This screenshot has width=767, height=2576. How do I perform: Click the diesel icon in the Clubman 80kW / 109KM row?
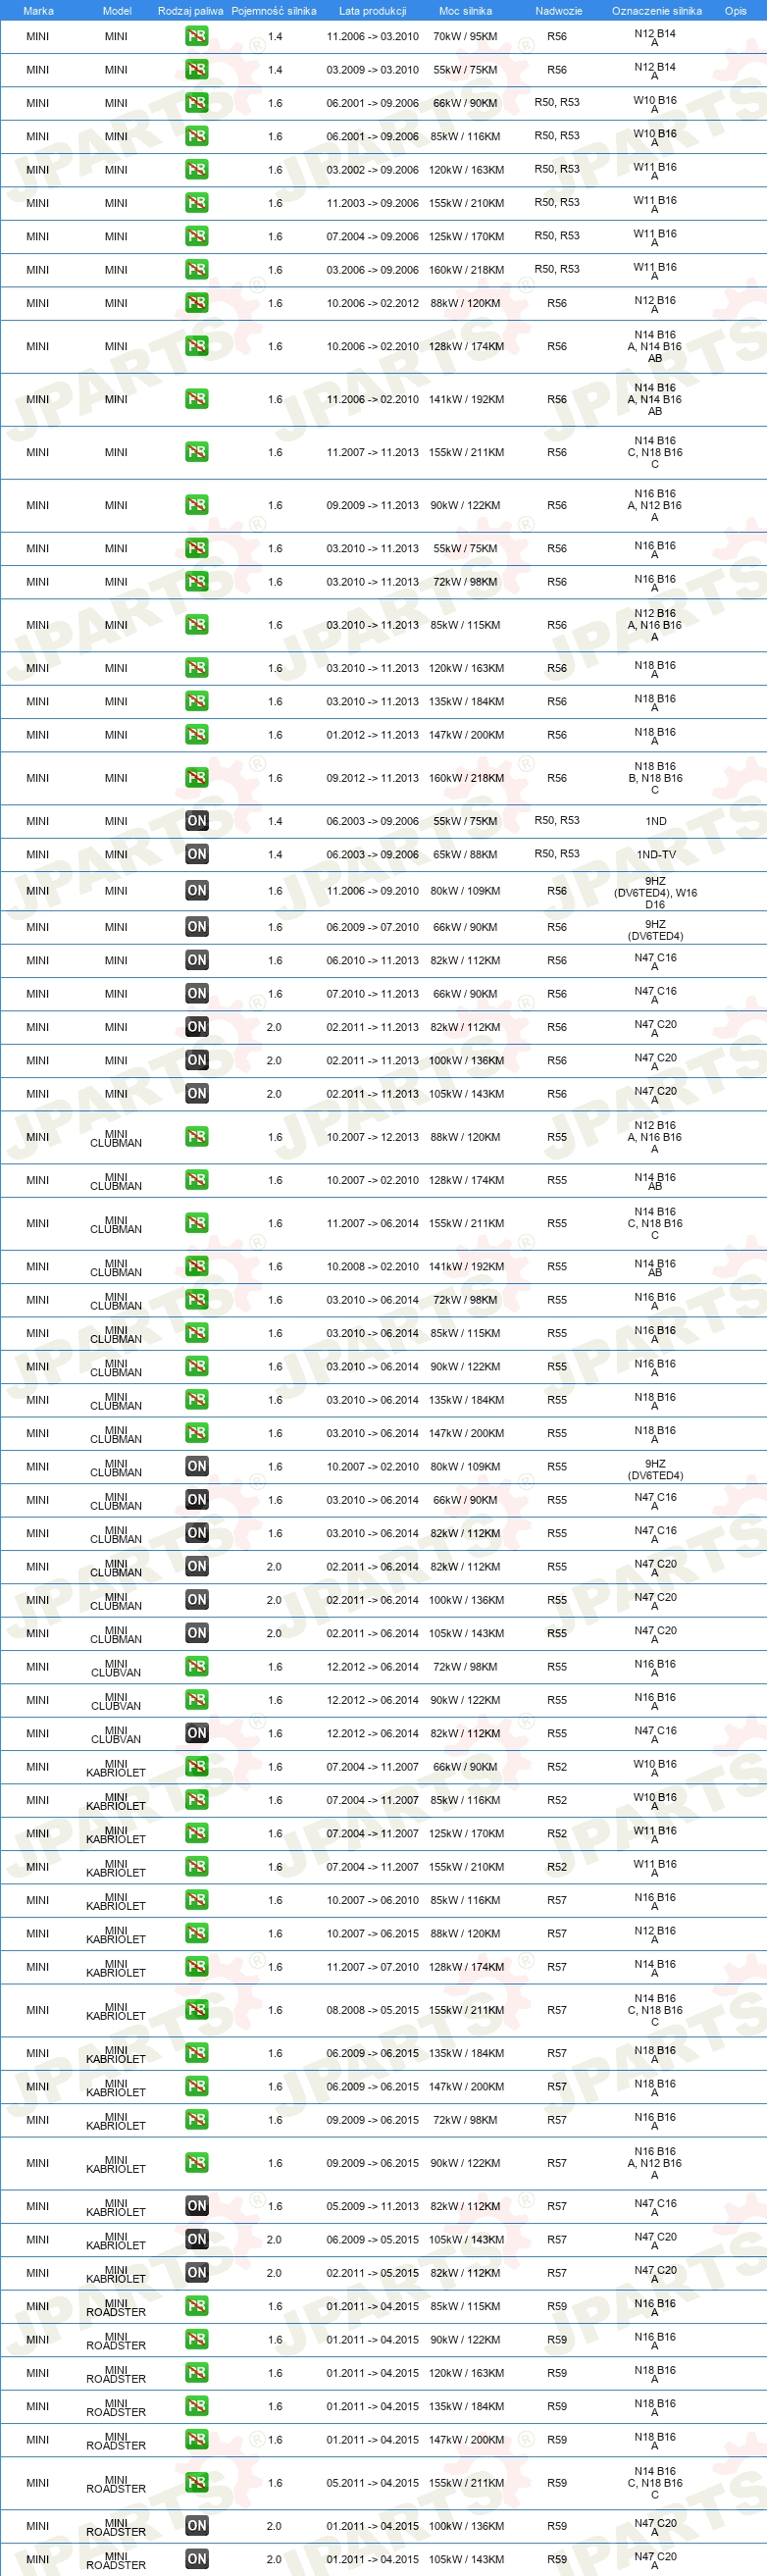(x=197, y=1466)
